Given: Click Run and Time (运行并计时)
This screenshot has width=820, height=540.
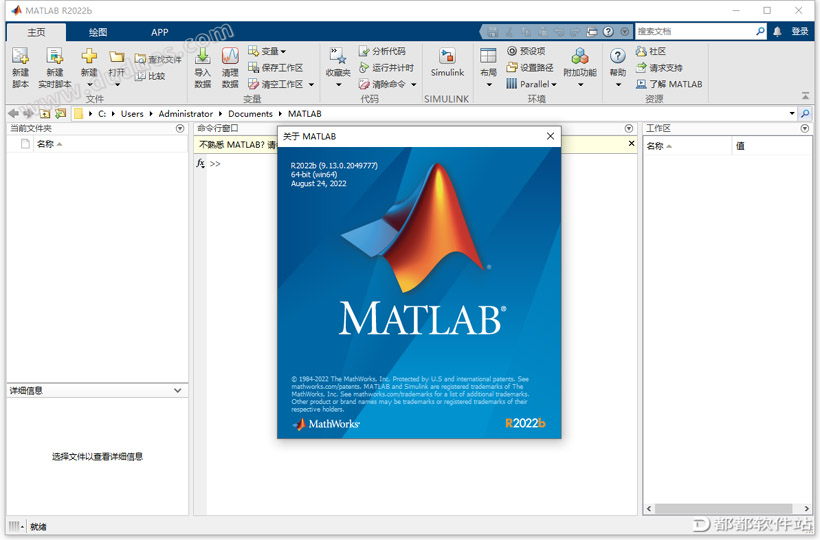Looking at the screenshot, I should [x=386, y=67].
